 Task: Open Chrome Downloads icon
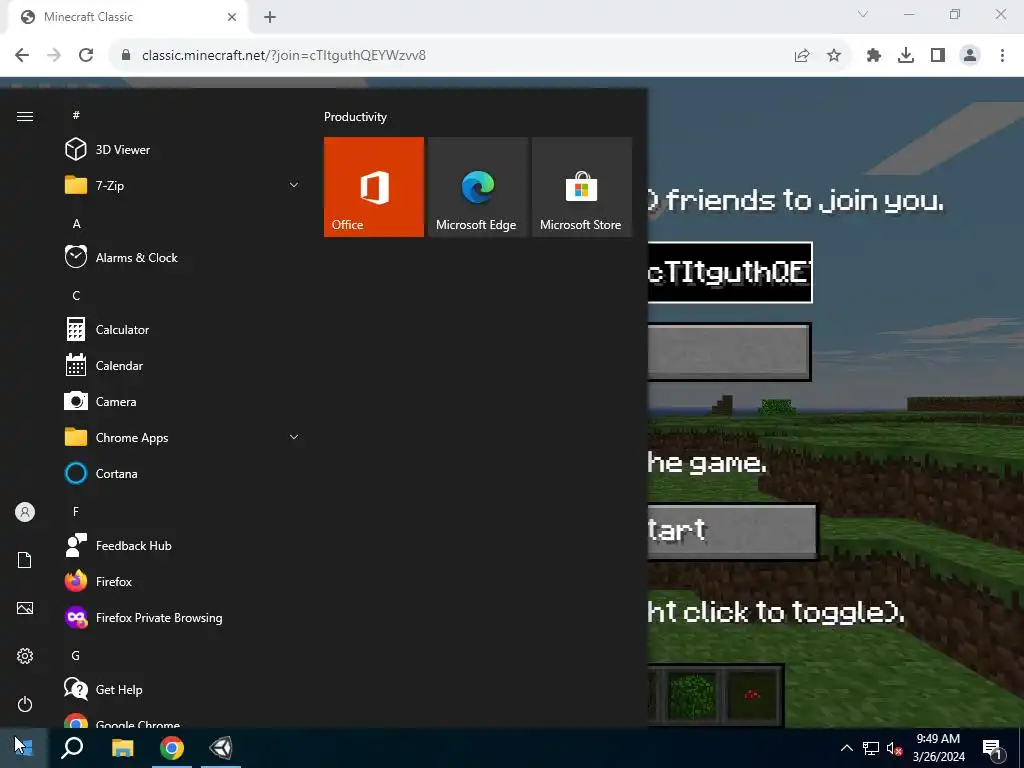tap(906, 56)
